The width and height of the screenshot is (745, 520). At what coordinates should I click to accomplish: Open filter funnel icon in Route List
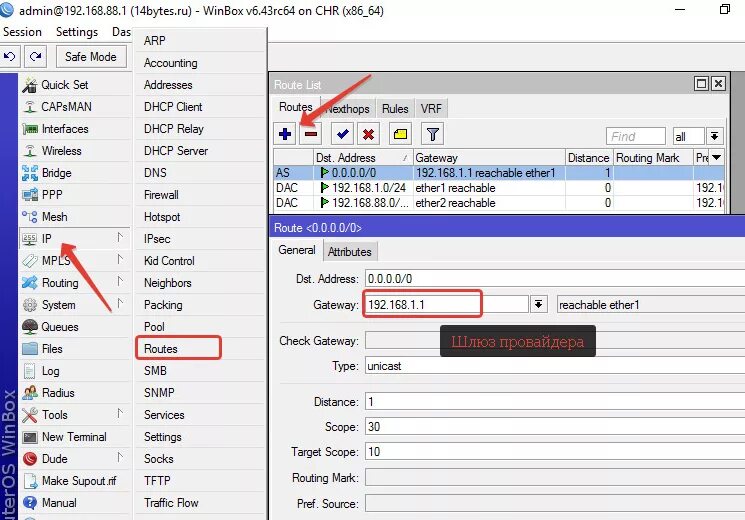point(432,134)
